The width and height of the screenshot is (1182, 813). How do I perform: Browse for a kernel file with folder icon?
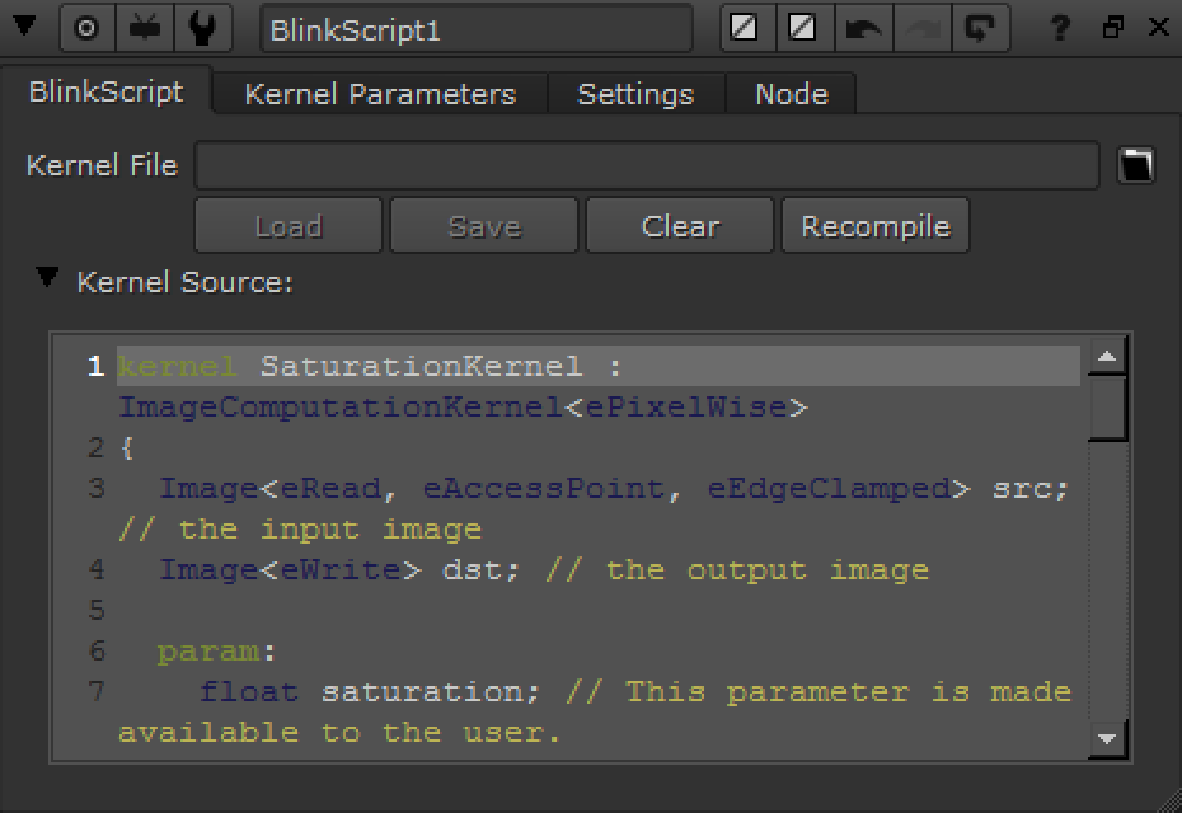1135,166
